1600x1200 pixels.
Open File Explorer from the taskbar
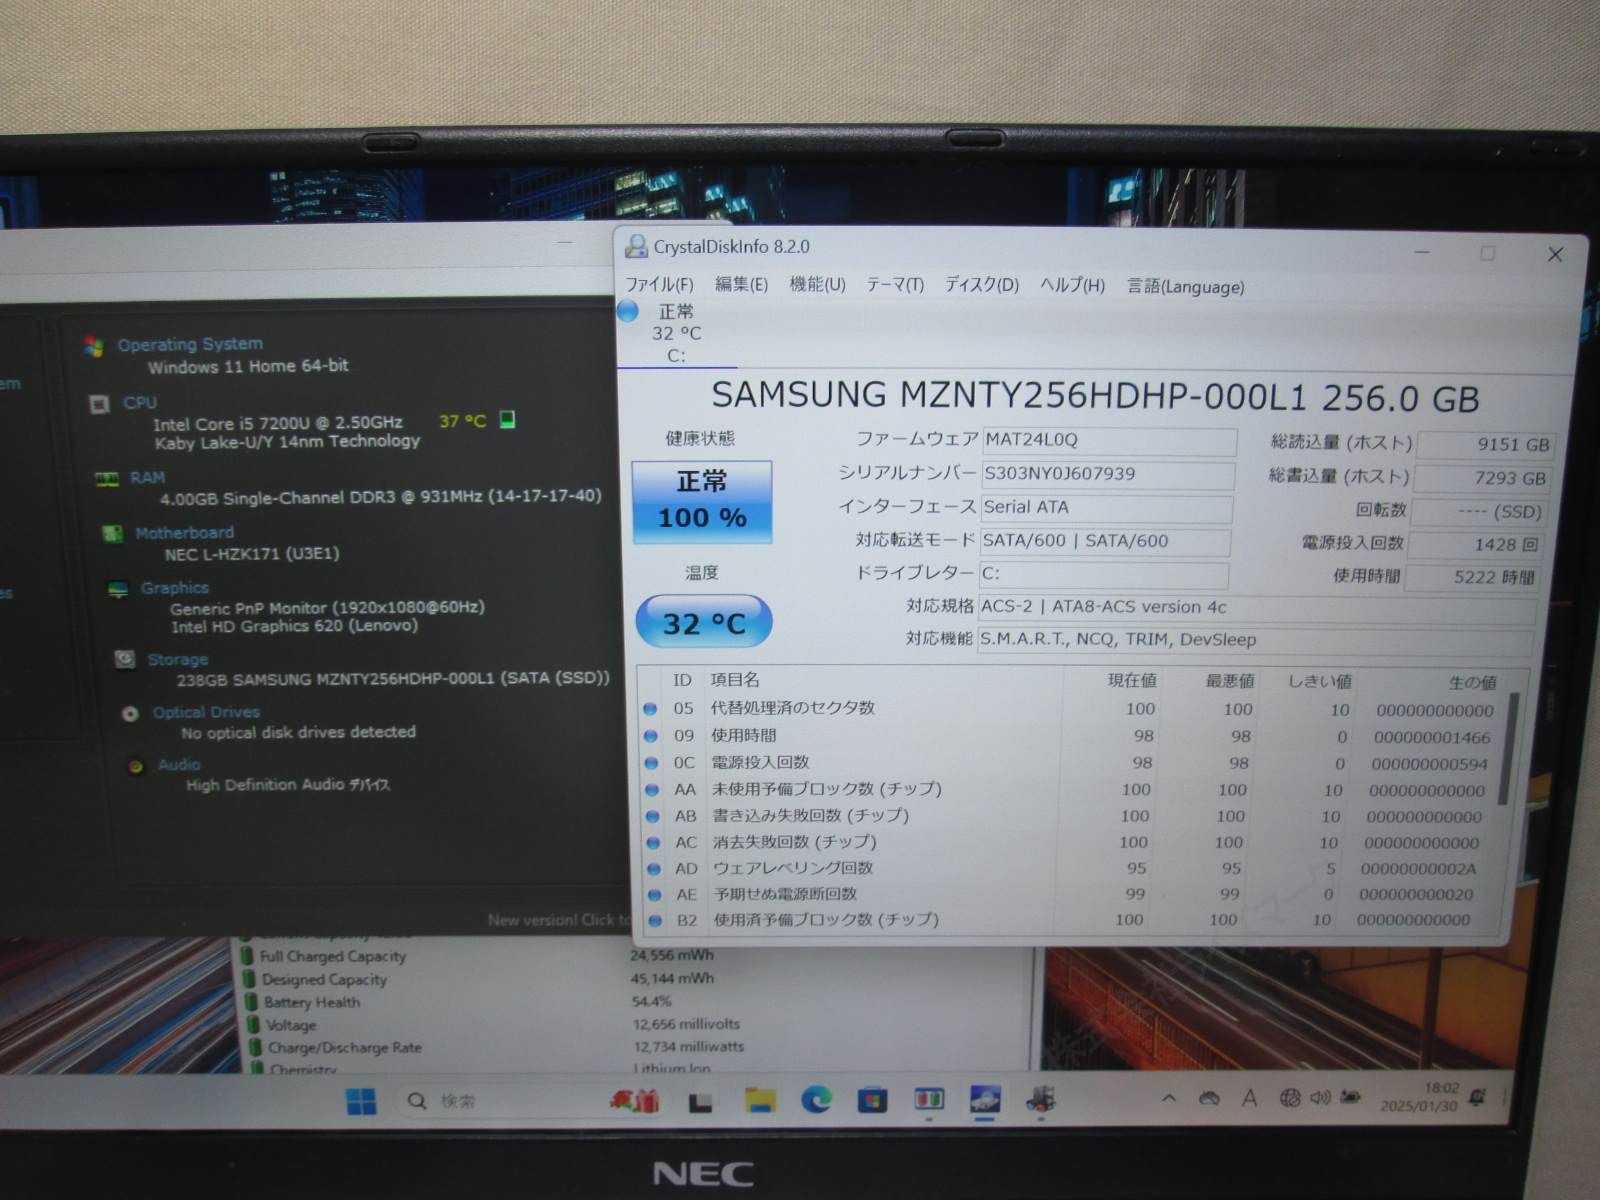pyautogui.click(x=760, y=1101)
